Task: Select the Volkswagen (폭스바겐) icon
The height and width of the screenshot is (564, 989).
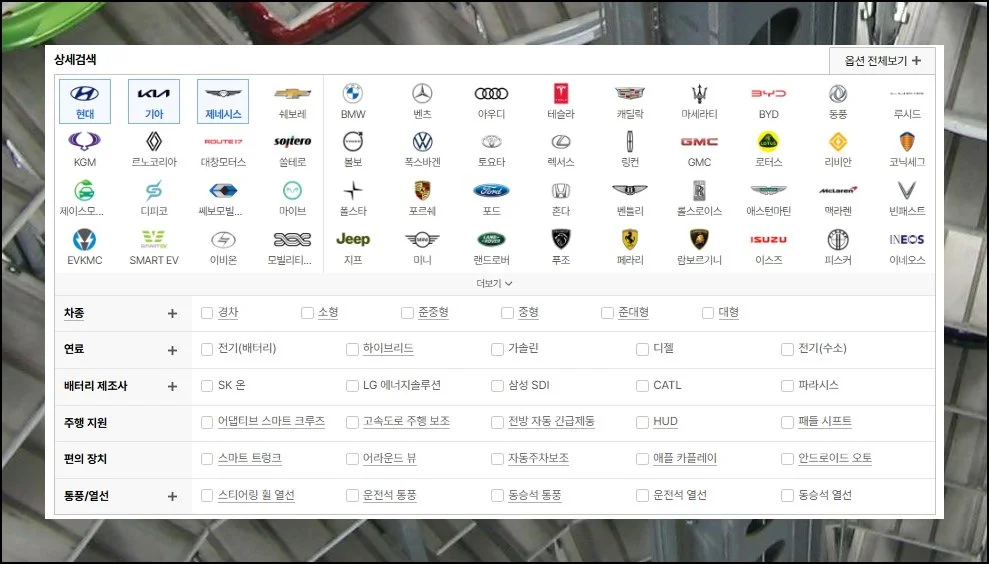Action: click(x=422, y=142)
